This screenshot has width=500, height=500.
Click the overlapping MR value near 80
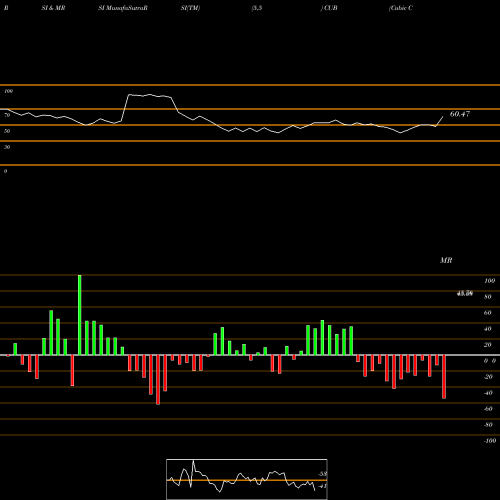click(465, 294)
